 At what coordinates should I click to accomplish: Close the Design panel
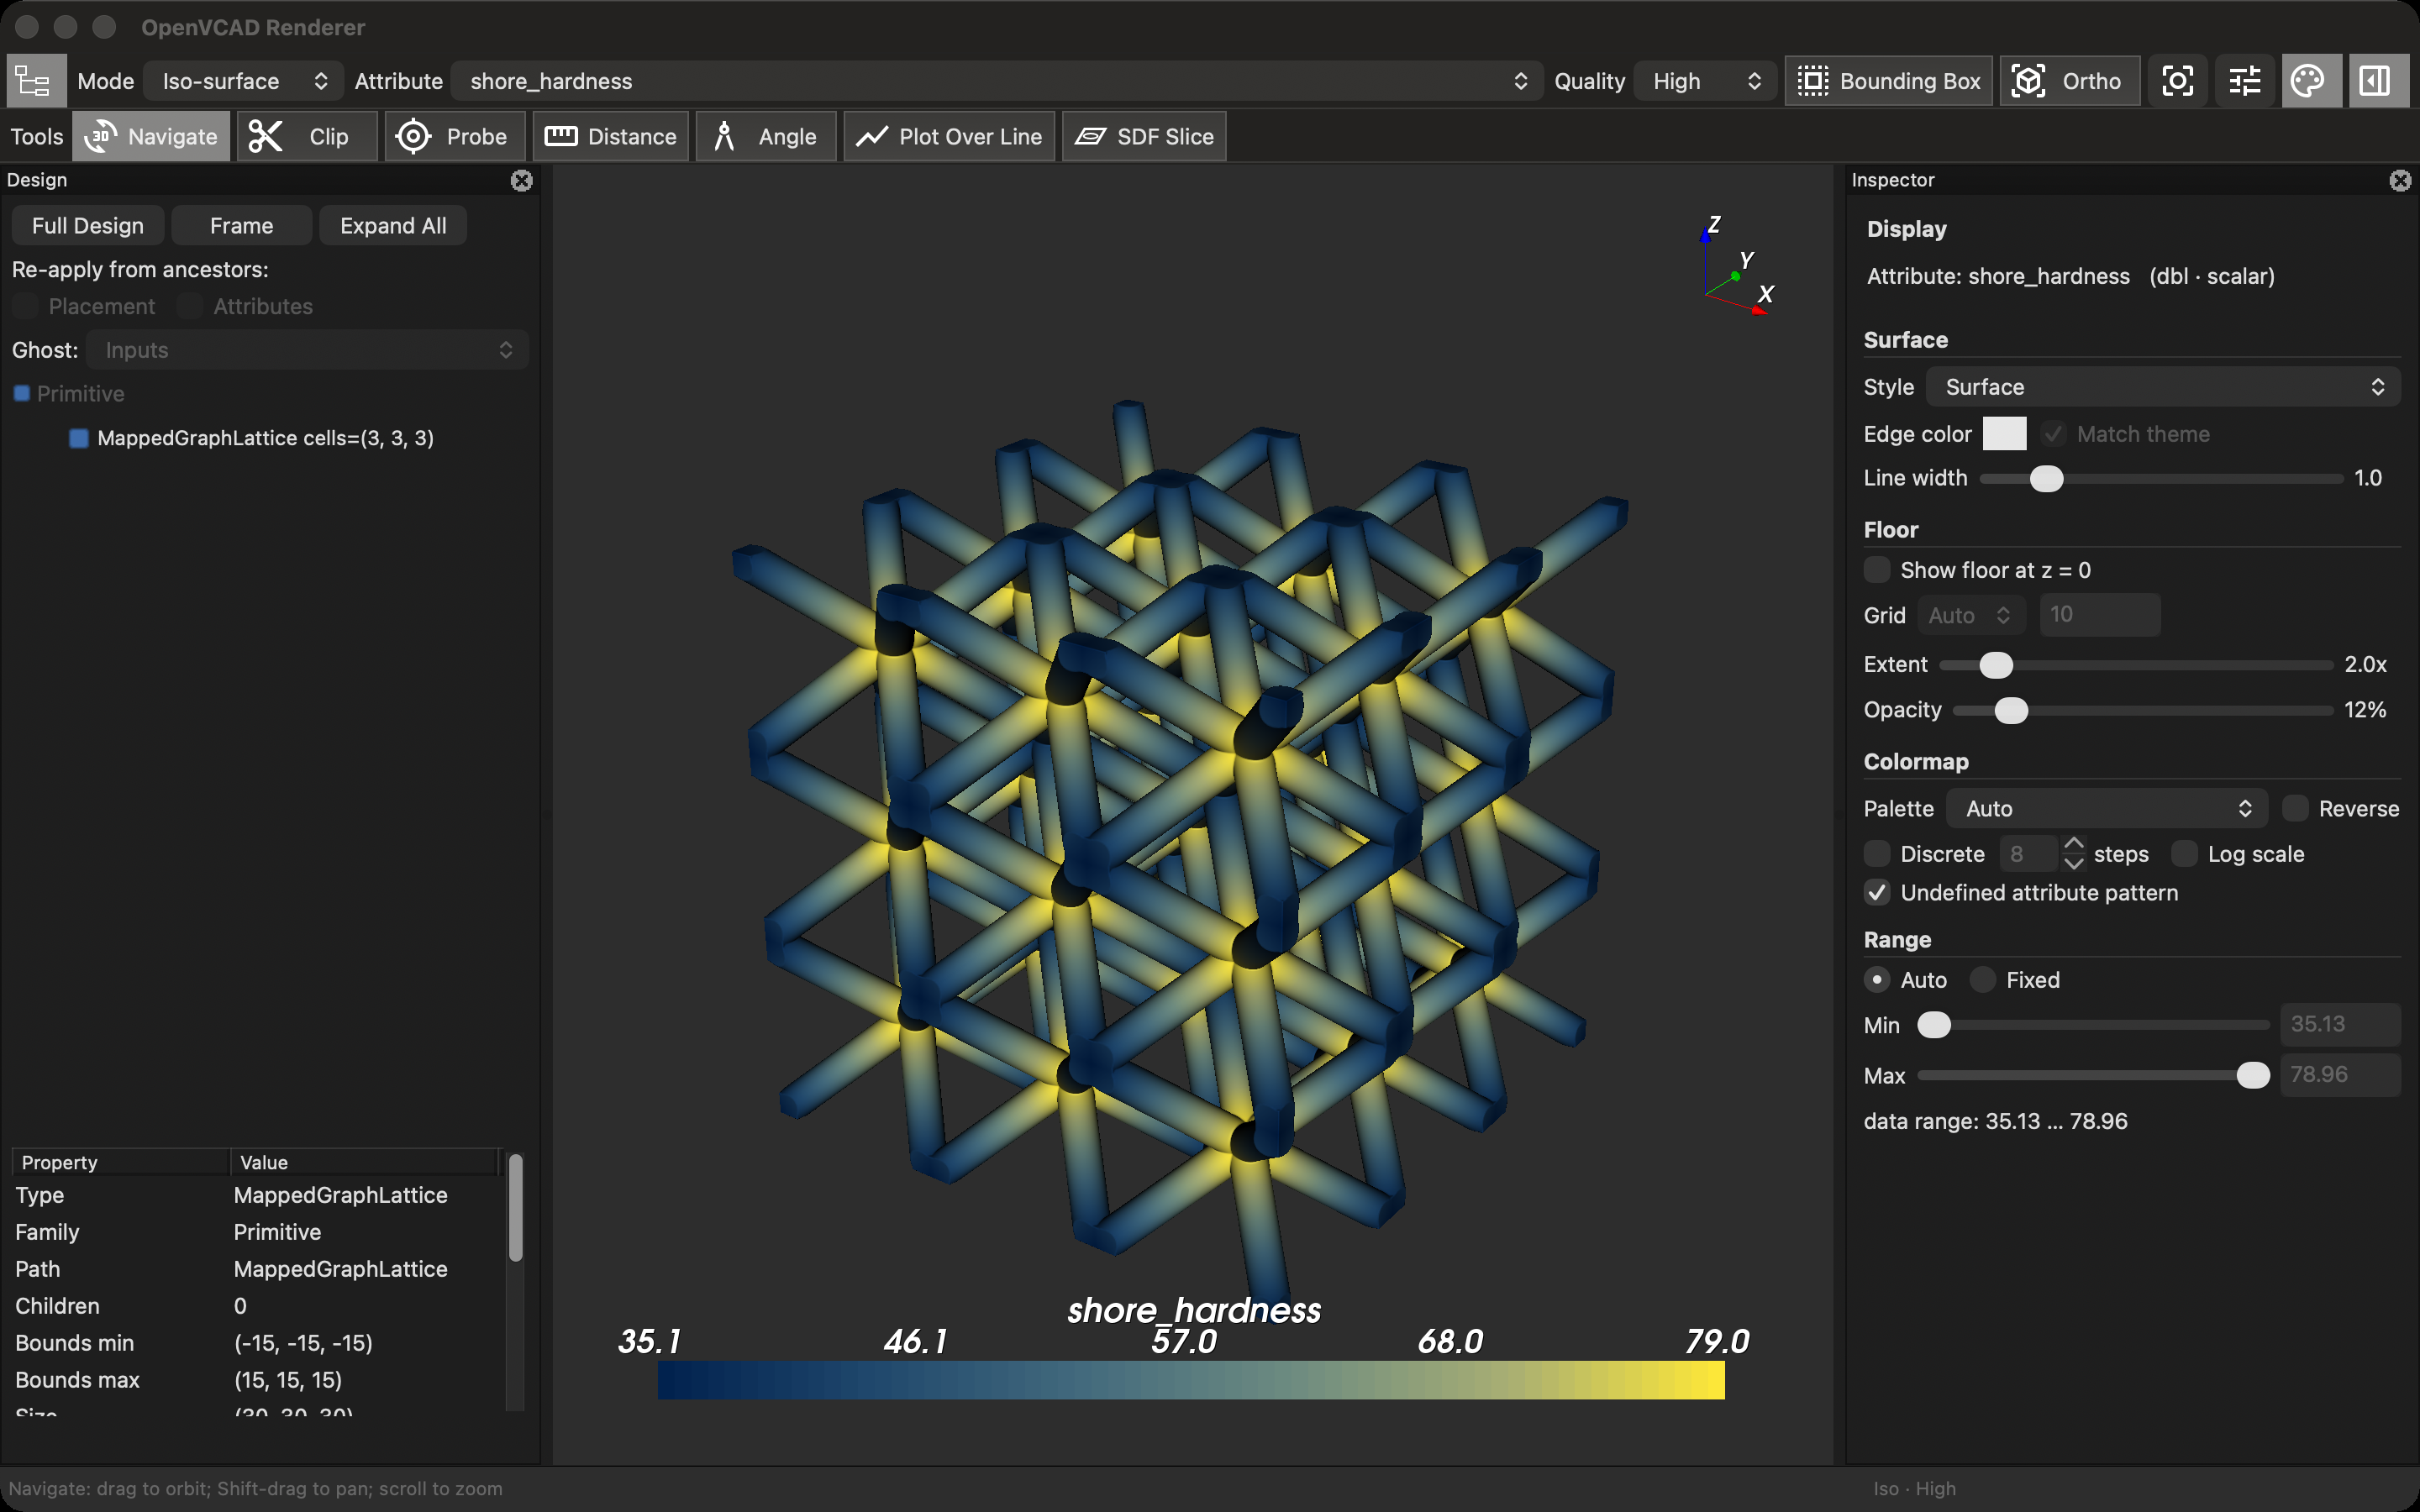click(522, 180)
